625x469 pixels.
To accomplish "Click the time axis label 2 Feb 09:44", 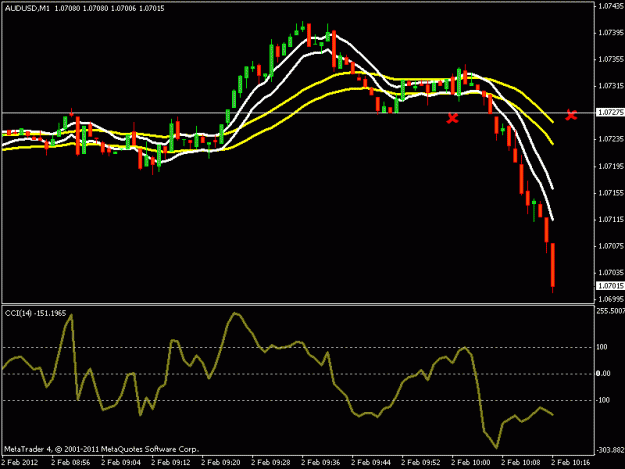I will tap(371, 462).
